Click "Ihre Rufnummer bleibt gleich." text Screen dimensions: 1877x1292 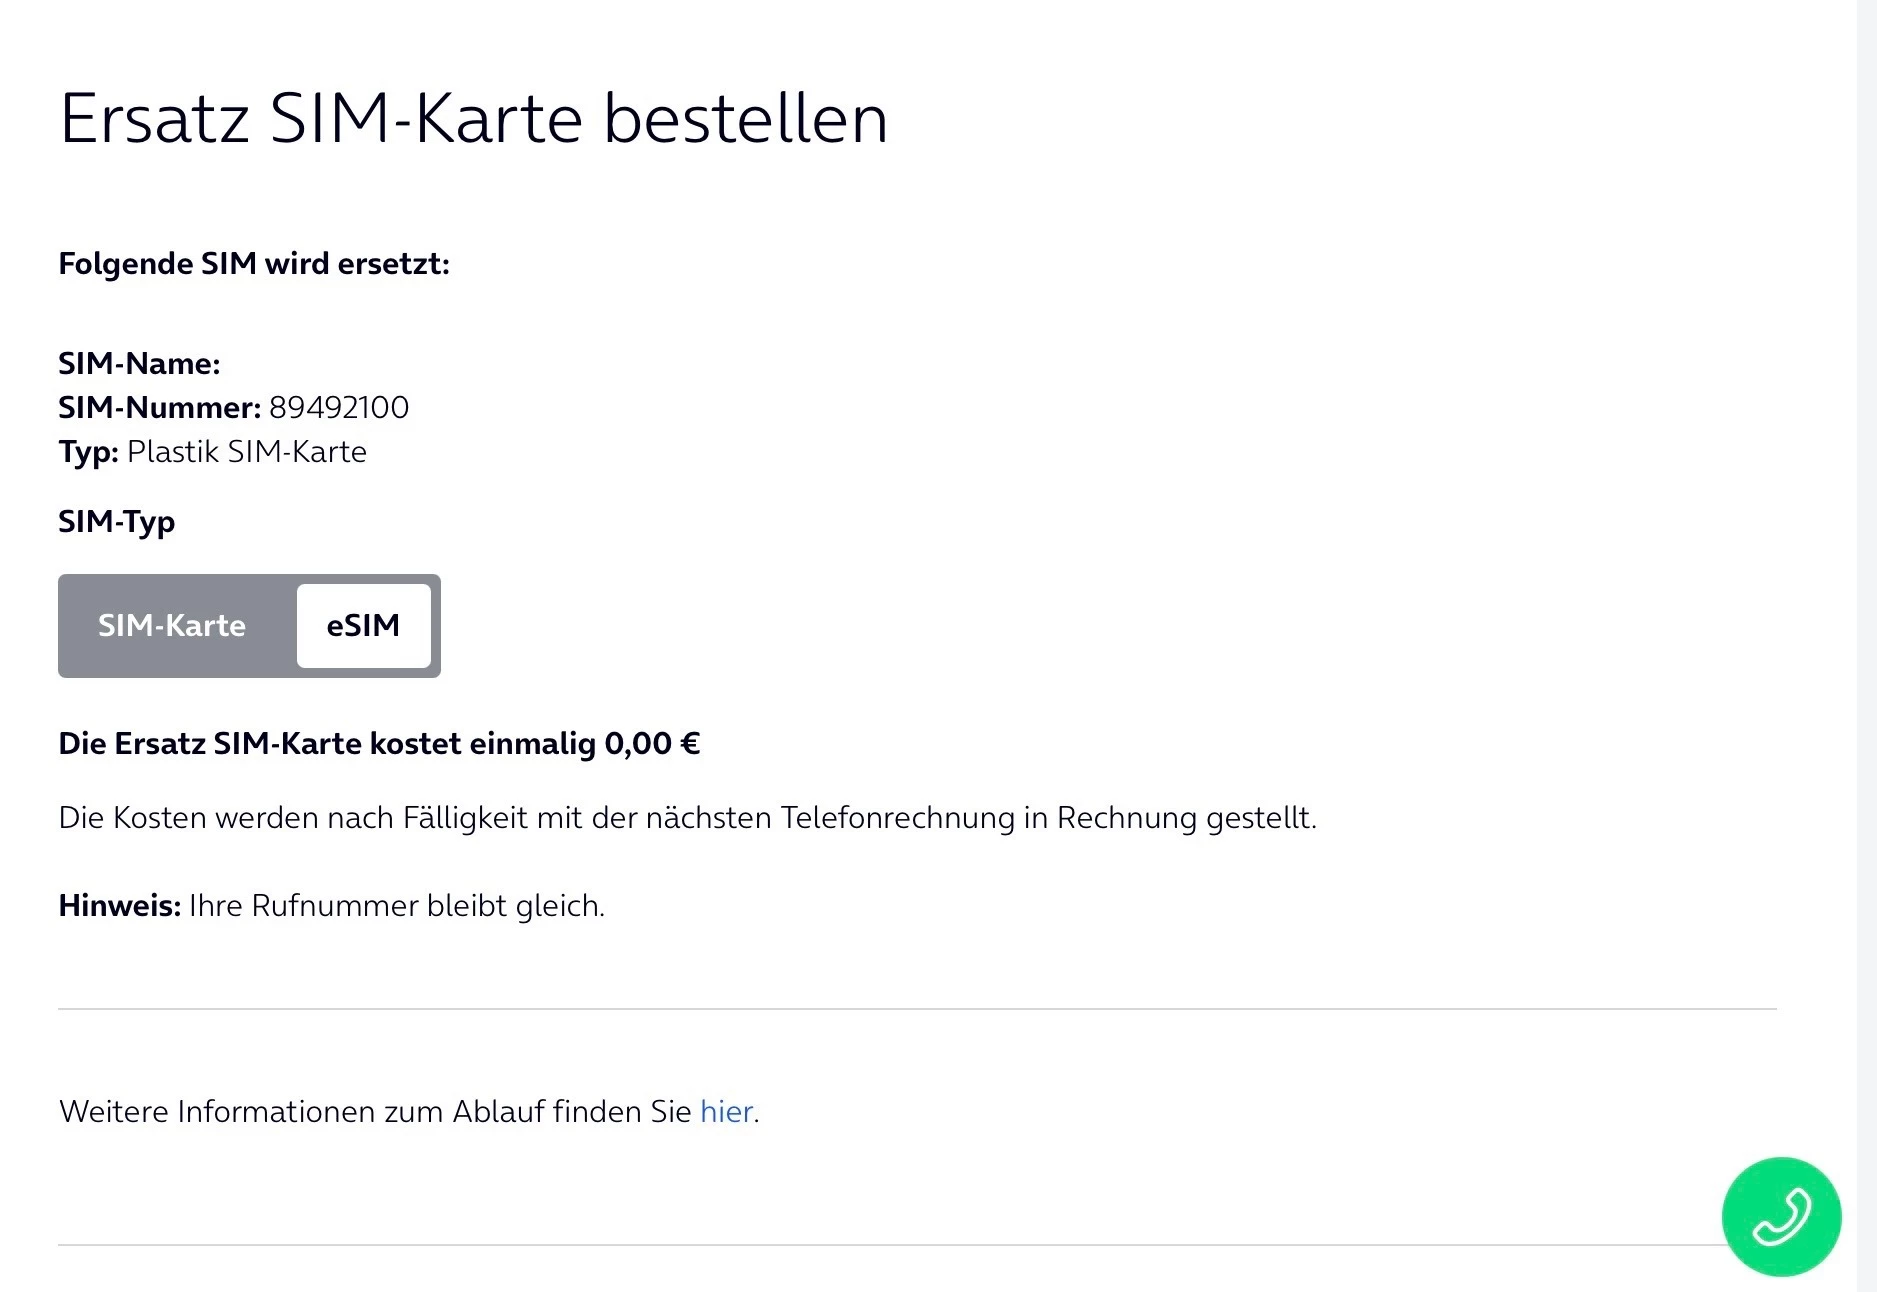point(397,906)
